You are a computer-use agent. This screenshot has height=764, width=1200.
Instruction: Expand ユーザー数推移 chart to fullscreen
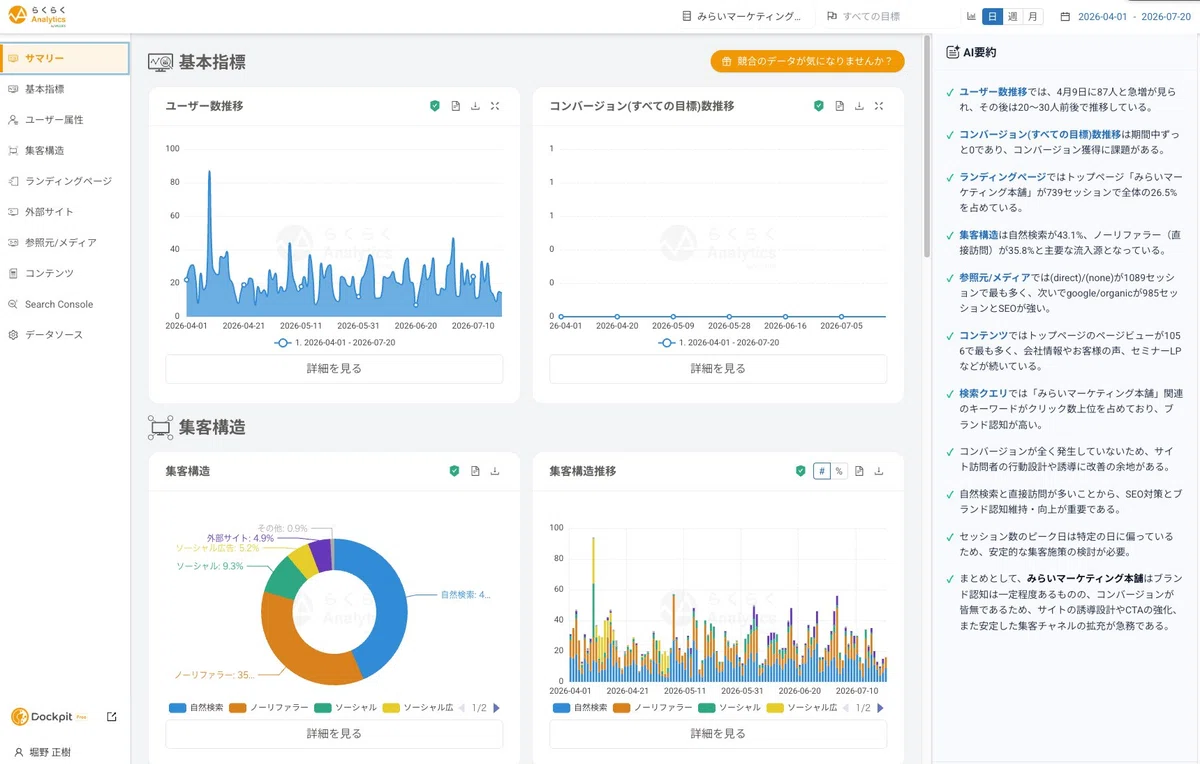click(495, 106)
